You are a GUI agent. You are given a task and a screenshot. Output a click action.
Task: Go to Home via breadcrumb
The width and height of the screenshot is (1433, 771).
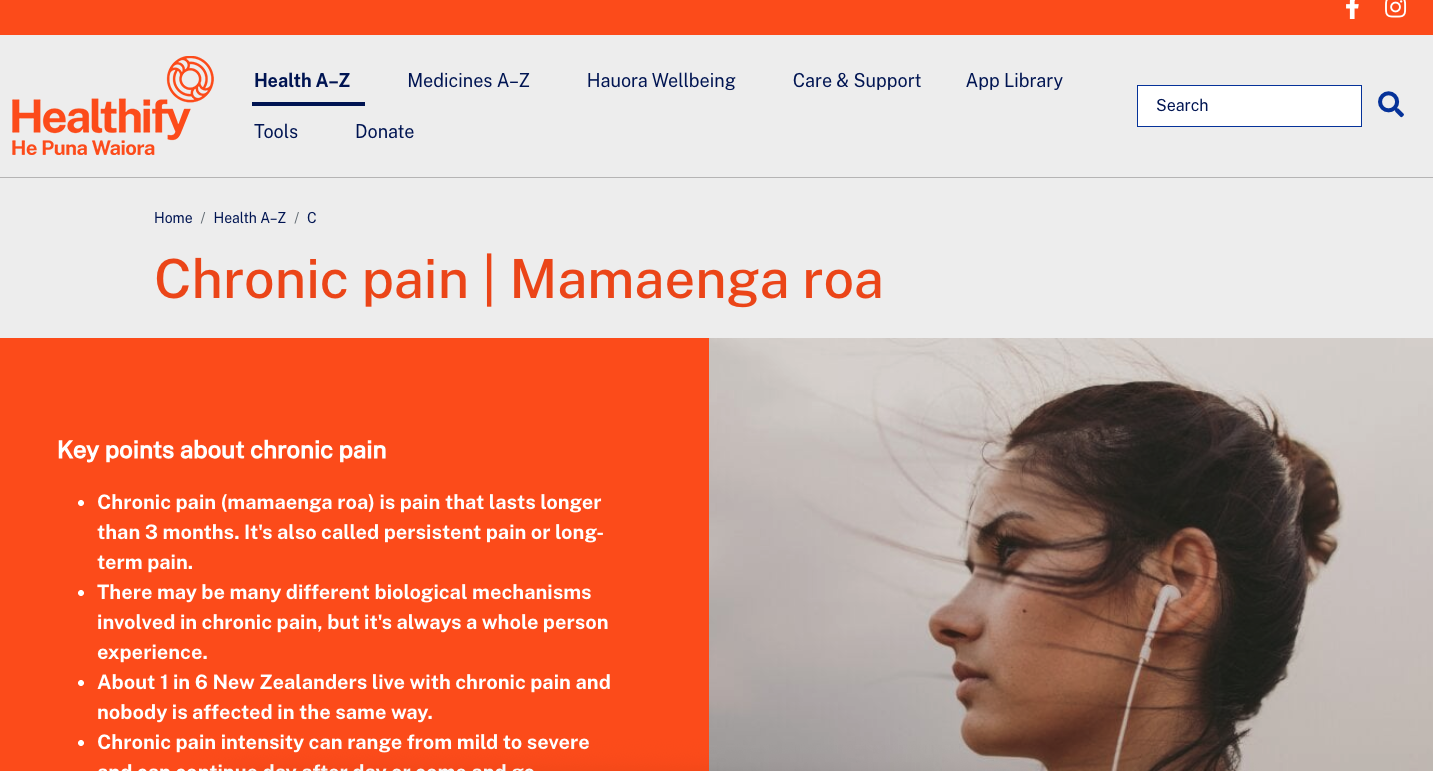pos(173,218)
